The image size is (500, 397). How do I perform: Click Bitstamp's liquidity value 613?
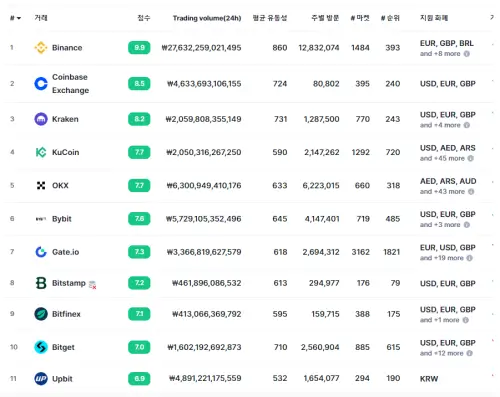(280, 283)
